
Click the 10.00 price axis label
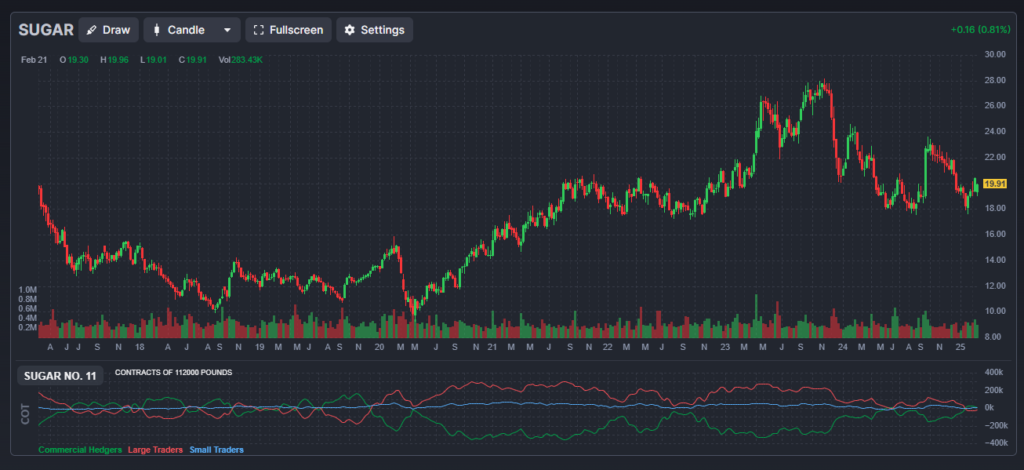tap(993, 311)
